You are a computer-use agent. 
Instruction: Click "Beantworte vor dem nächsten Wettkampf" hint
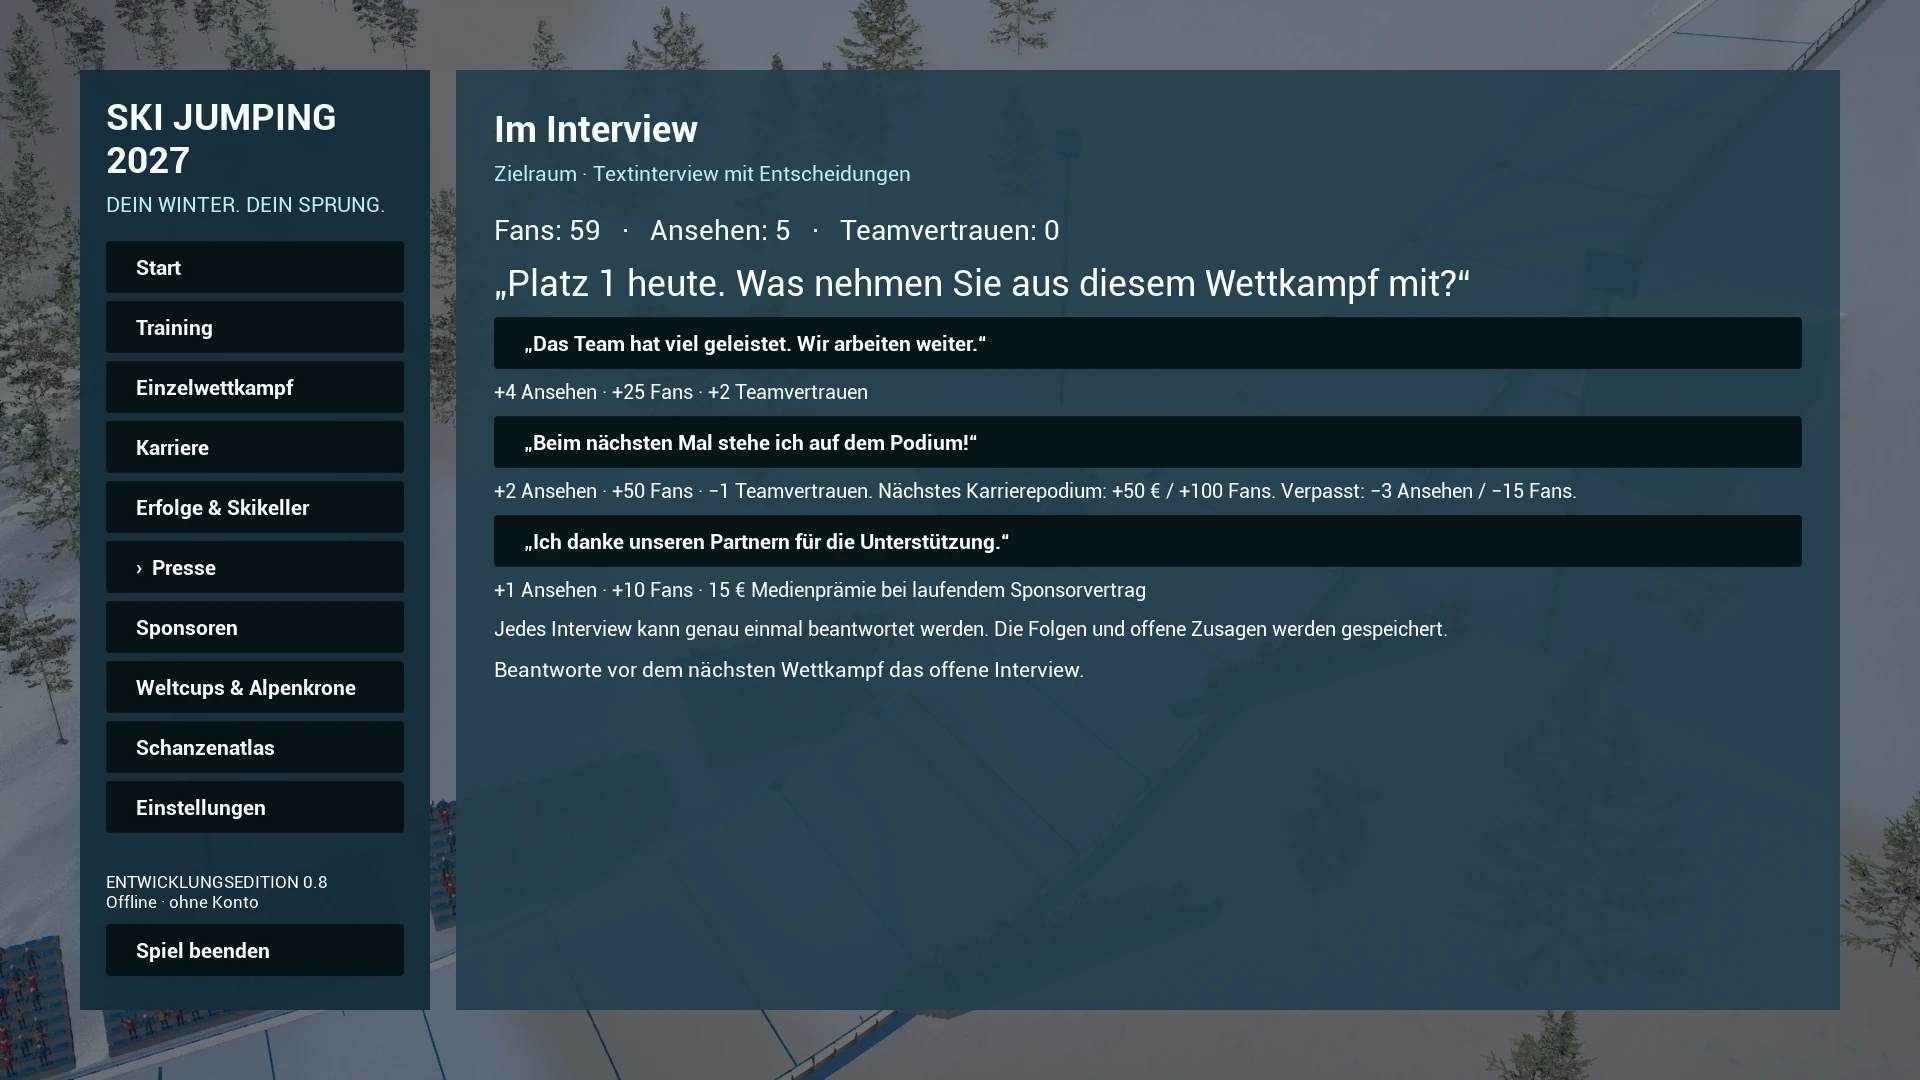789,670
